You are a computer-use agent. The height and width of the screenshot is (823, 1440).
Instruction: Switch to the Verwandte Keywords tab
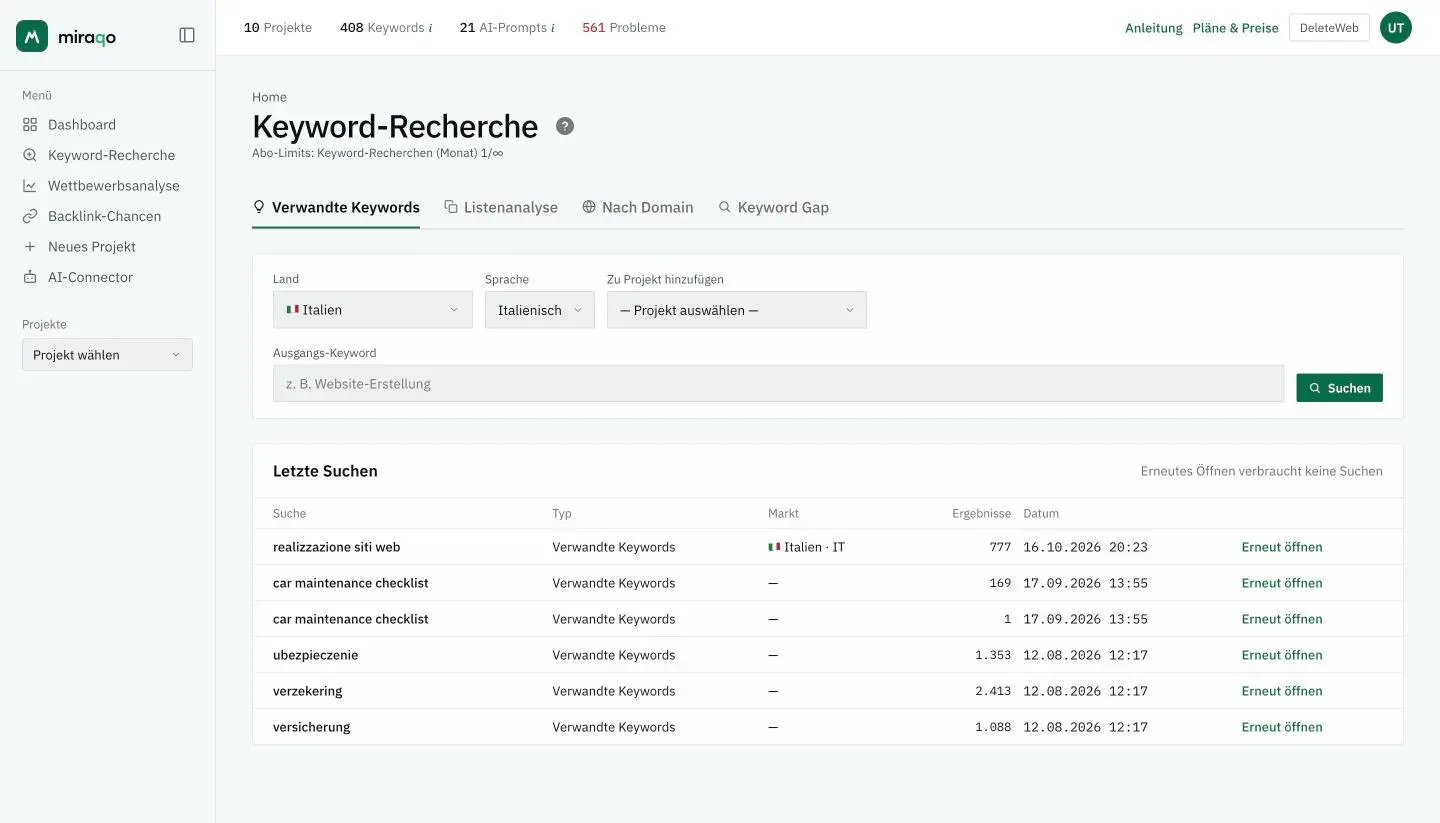[336, 207]
